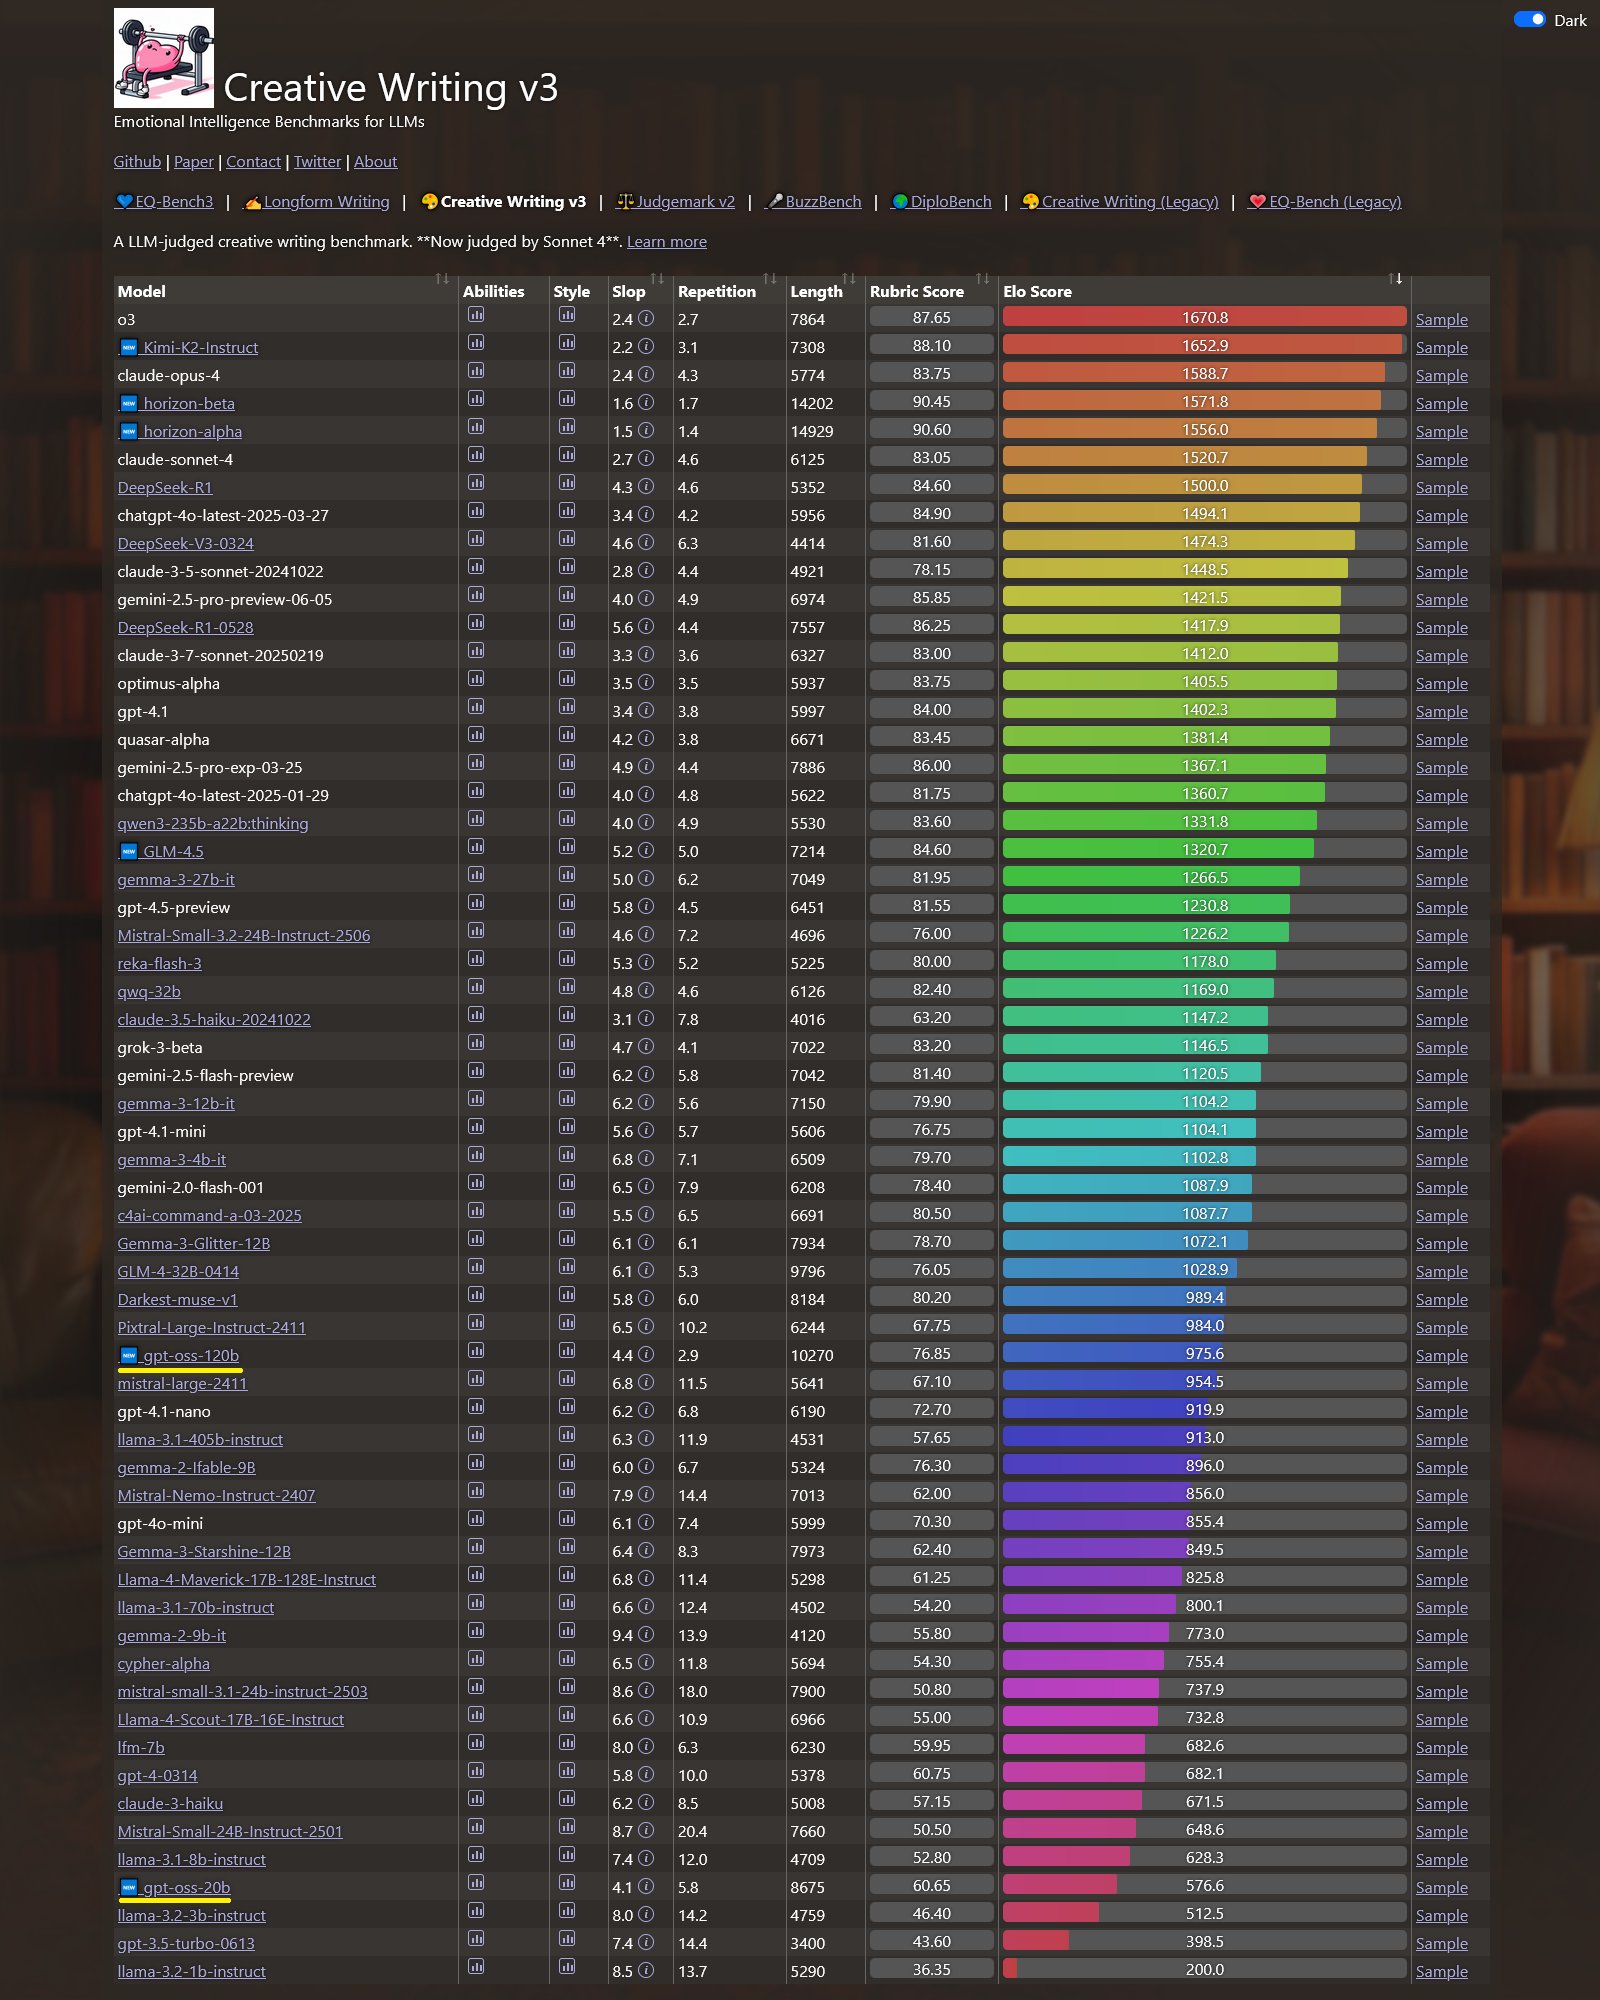Open Abilities chart icon for o3
The width and height of the screenshot is (1600, 2000).
click(x=476, y=315)
